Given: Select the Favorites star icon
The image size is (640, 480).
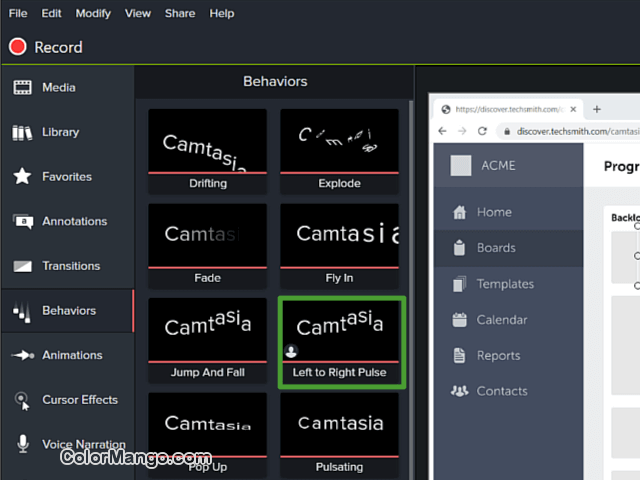Looking at the screenshot, I should coord(22,177).
